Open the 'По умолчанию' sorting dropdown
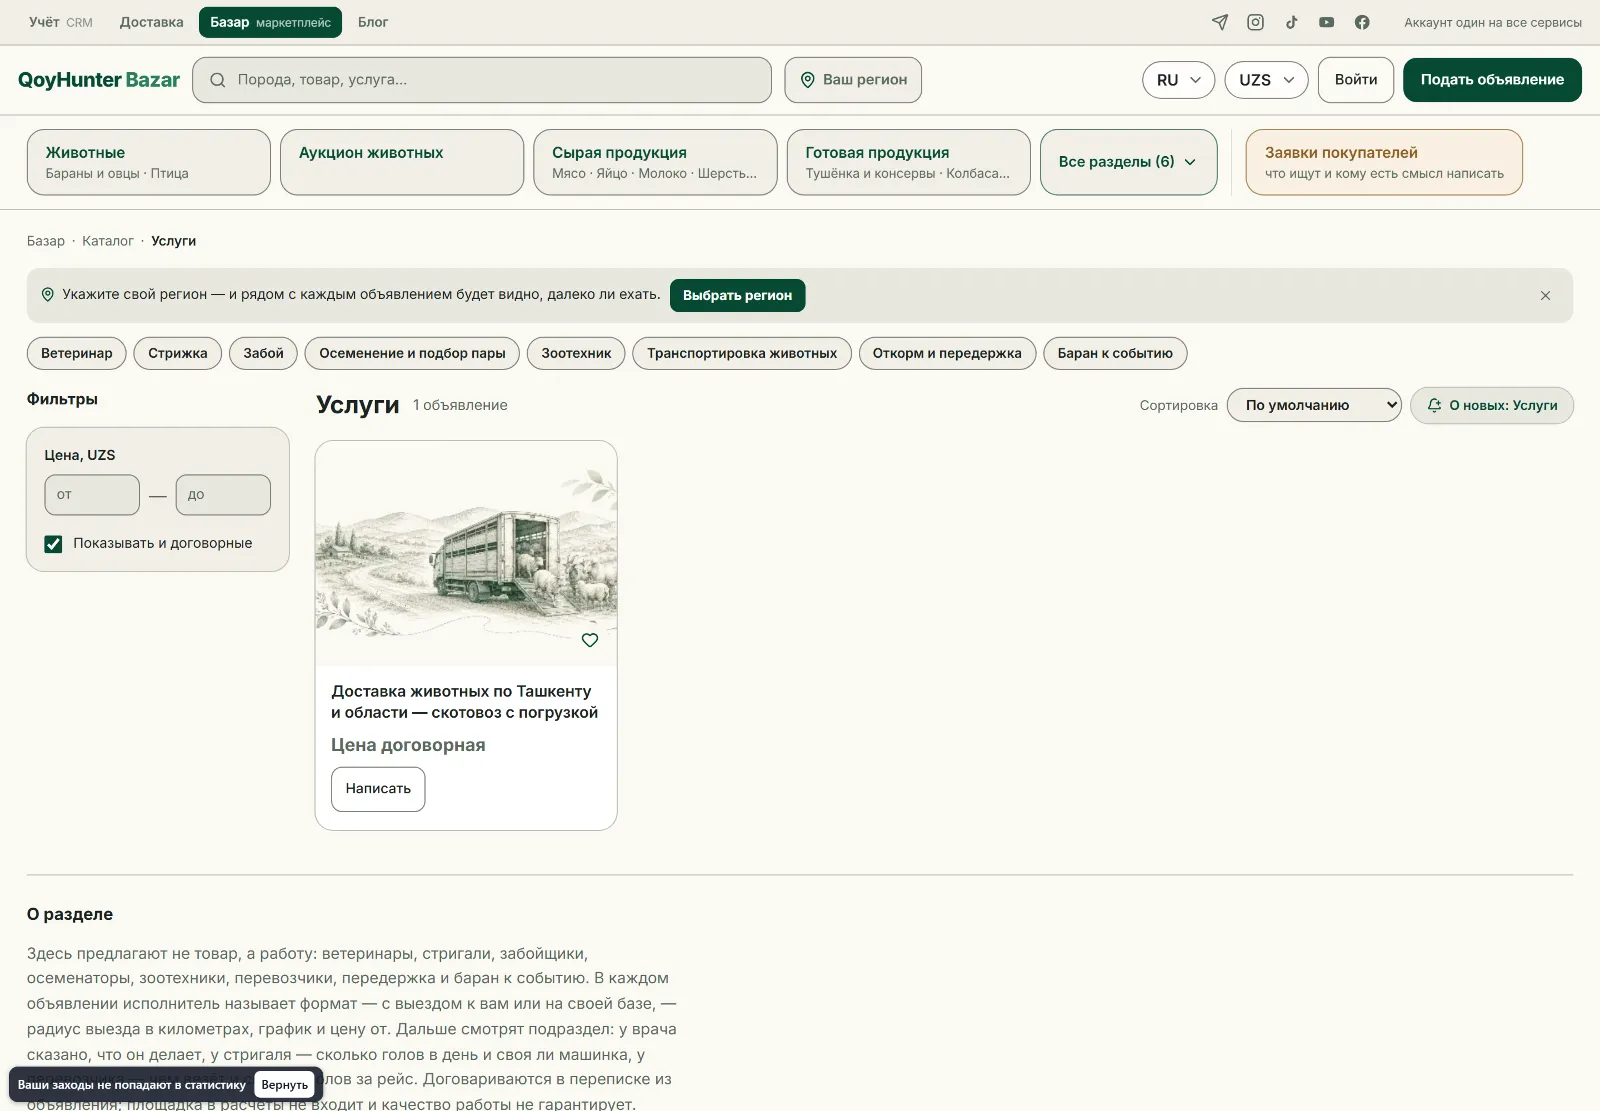This screenshot has width=1600, height=1111. coord(1314,405)
